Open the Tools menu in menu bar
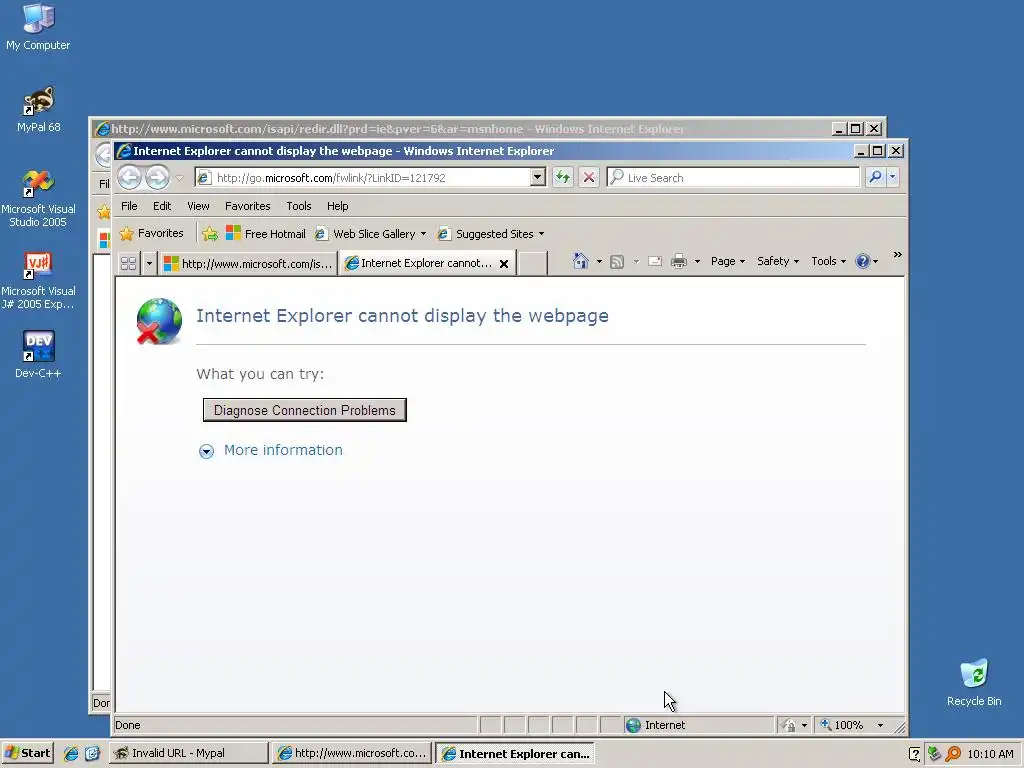The width and height of the screenshot is (1024, 768). (x=298, y=206)
